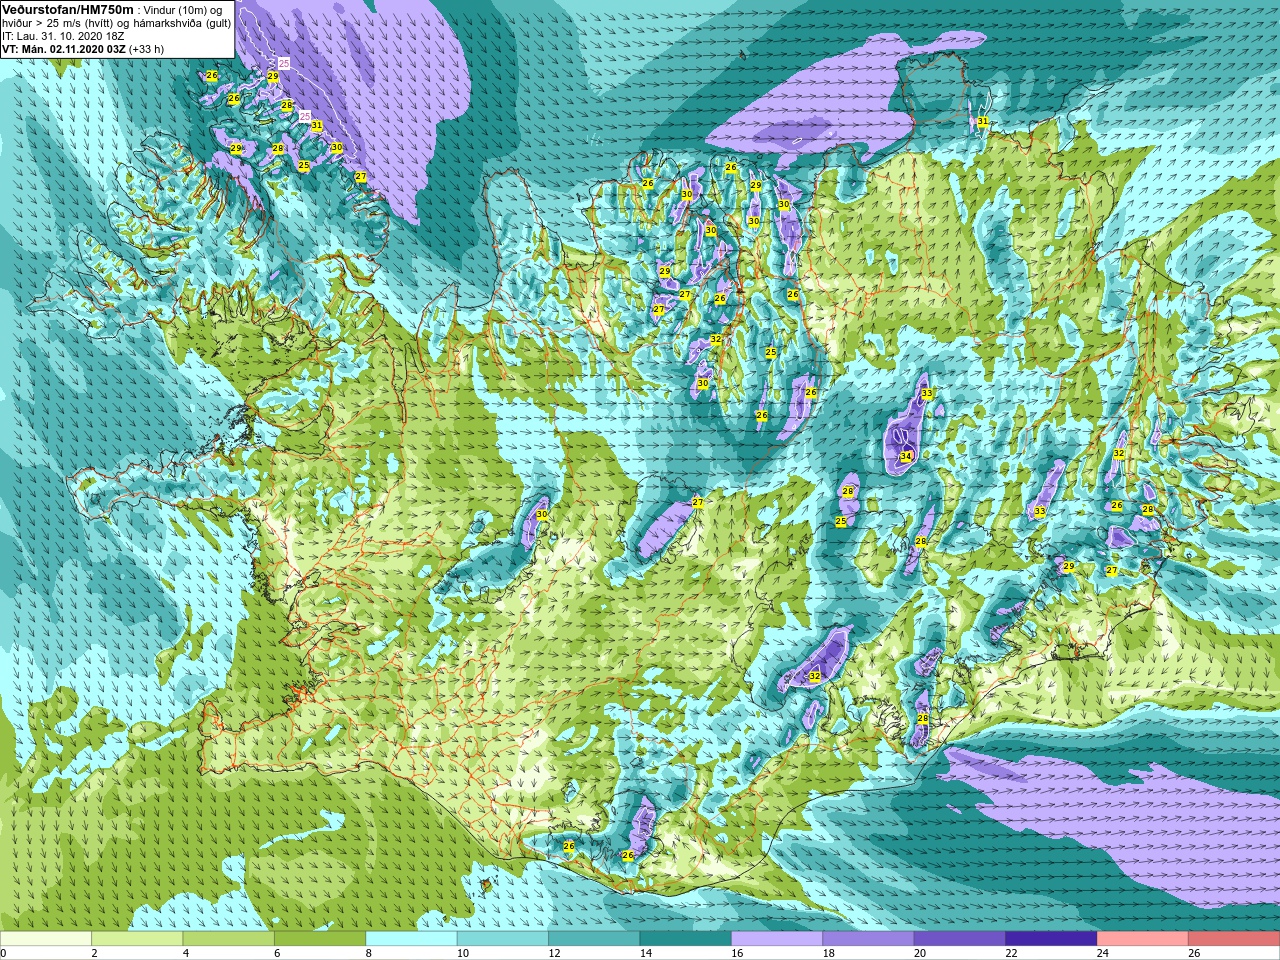Screen dimensions: 1280x960
Task: Click the yellow "34" peak gust marker
Action: pos(906,456)
